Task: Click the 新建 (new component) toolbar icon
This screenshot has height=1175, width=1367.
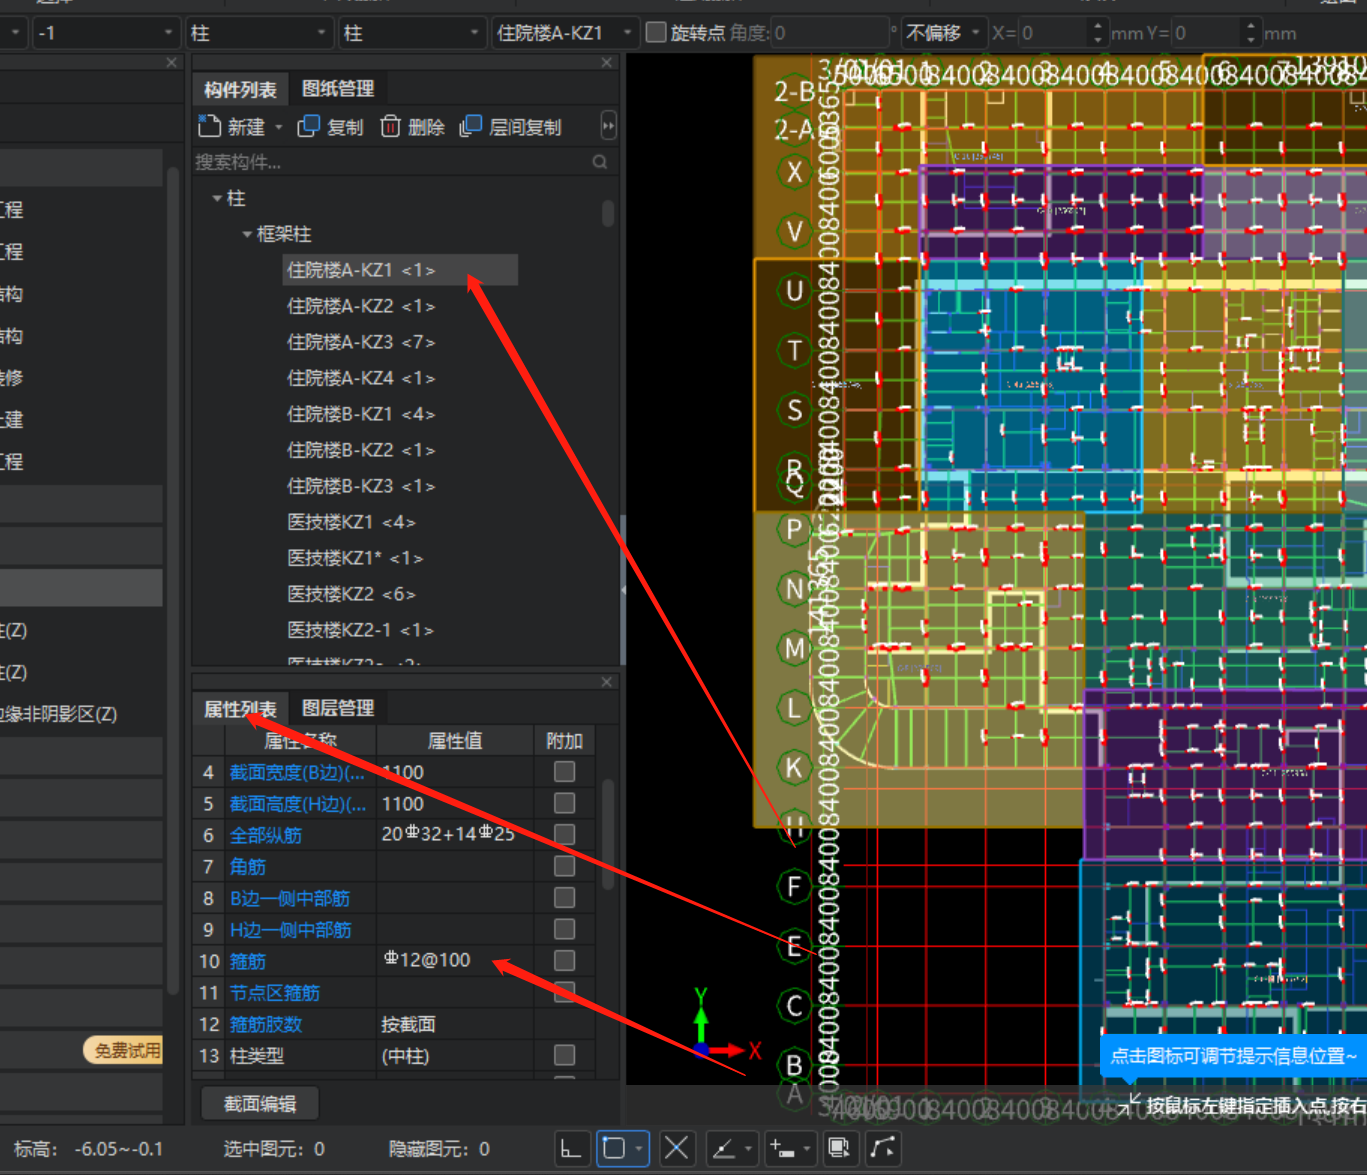Action: pos(209,126)
